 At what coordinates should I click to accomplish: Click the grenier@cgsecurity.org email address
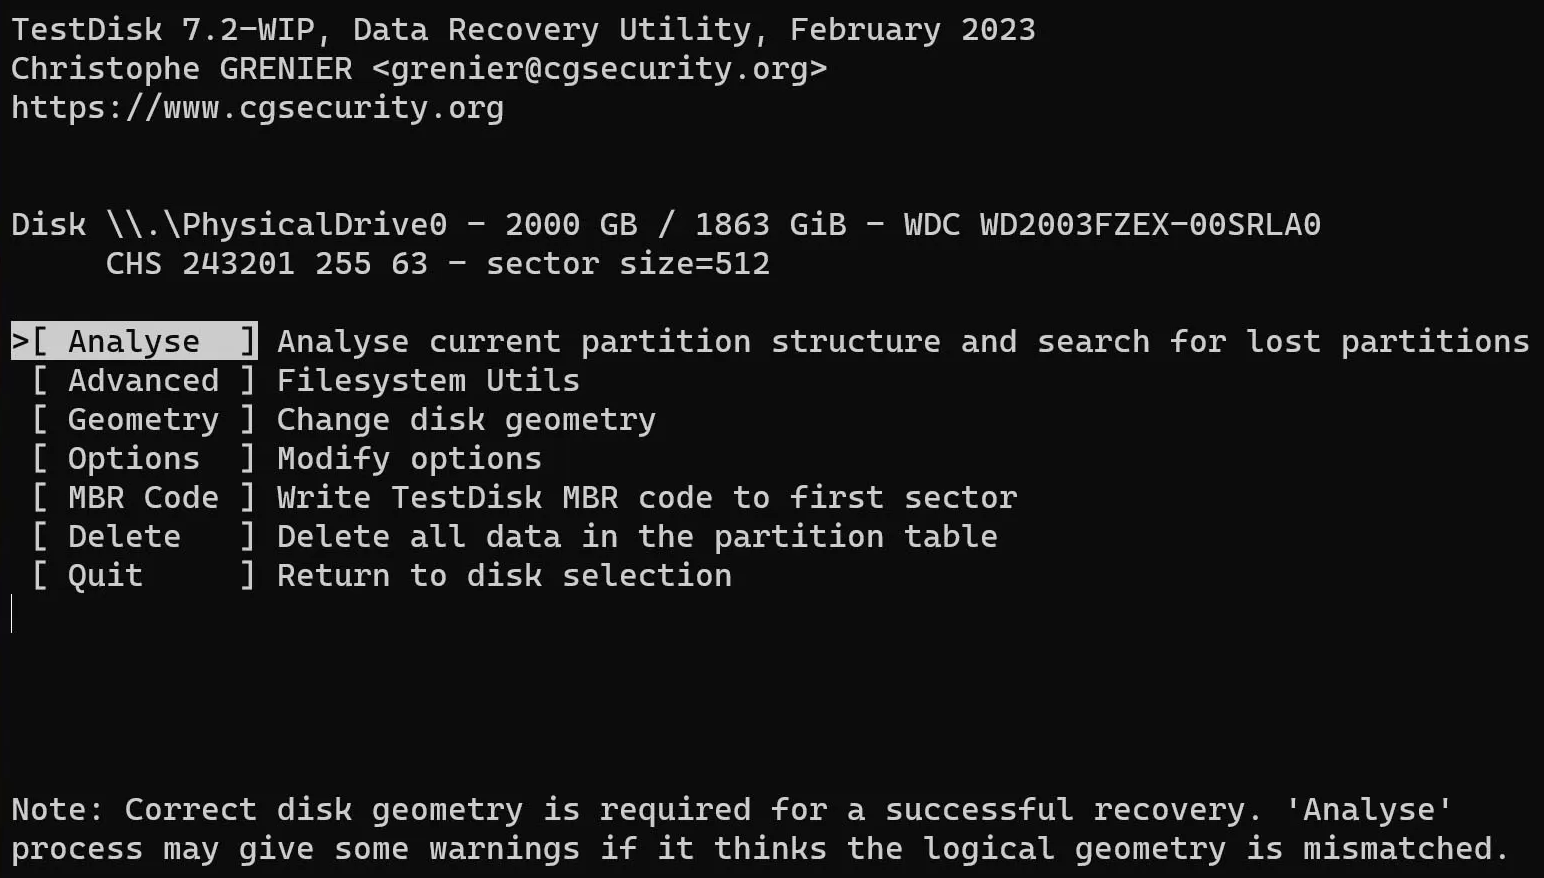[599, 68]
